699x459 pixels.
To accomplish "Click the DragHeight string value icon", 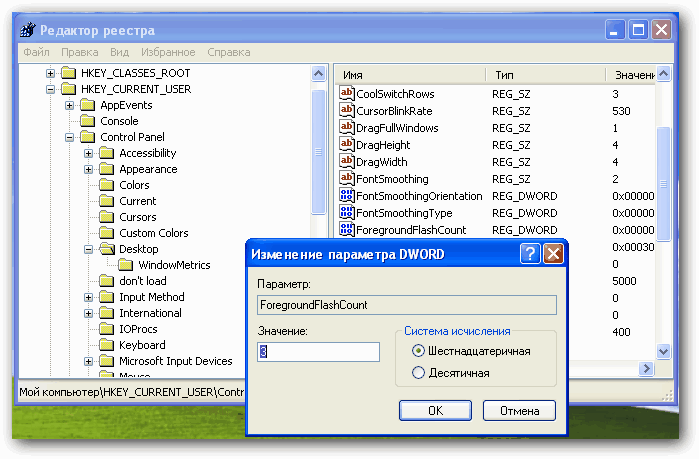I will [x=346, y=144].
